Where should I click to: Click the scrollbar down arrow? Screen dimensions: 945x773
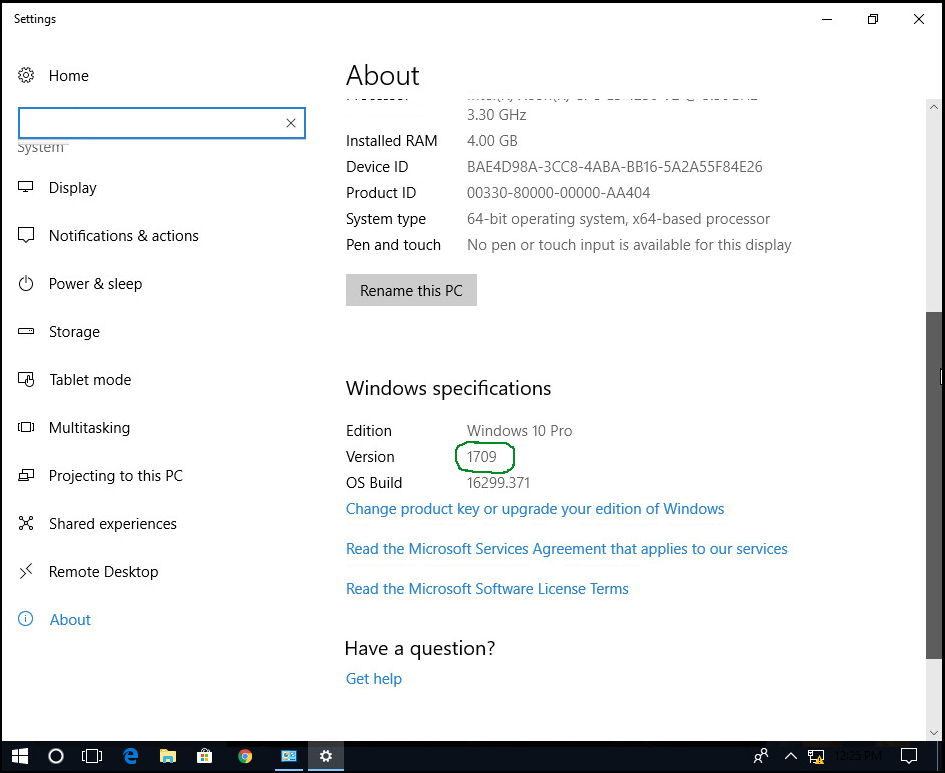[934, 733]
